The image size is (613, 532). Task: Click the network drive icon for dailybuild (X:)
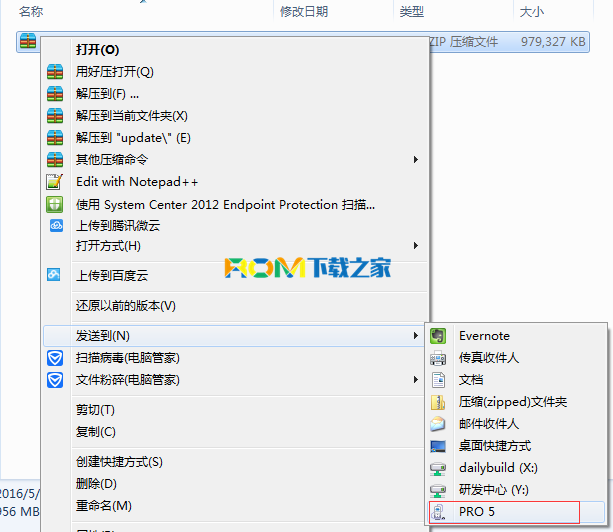point(438,468)
